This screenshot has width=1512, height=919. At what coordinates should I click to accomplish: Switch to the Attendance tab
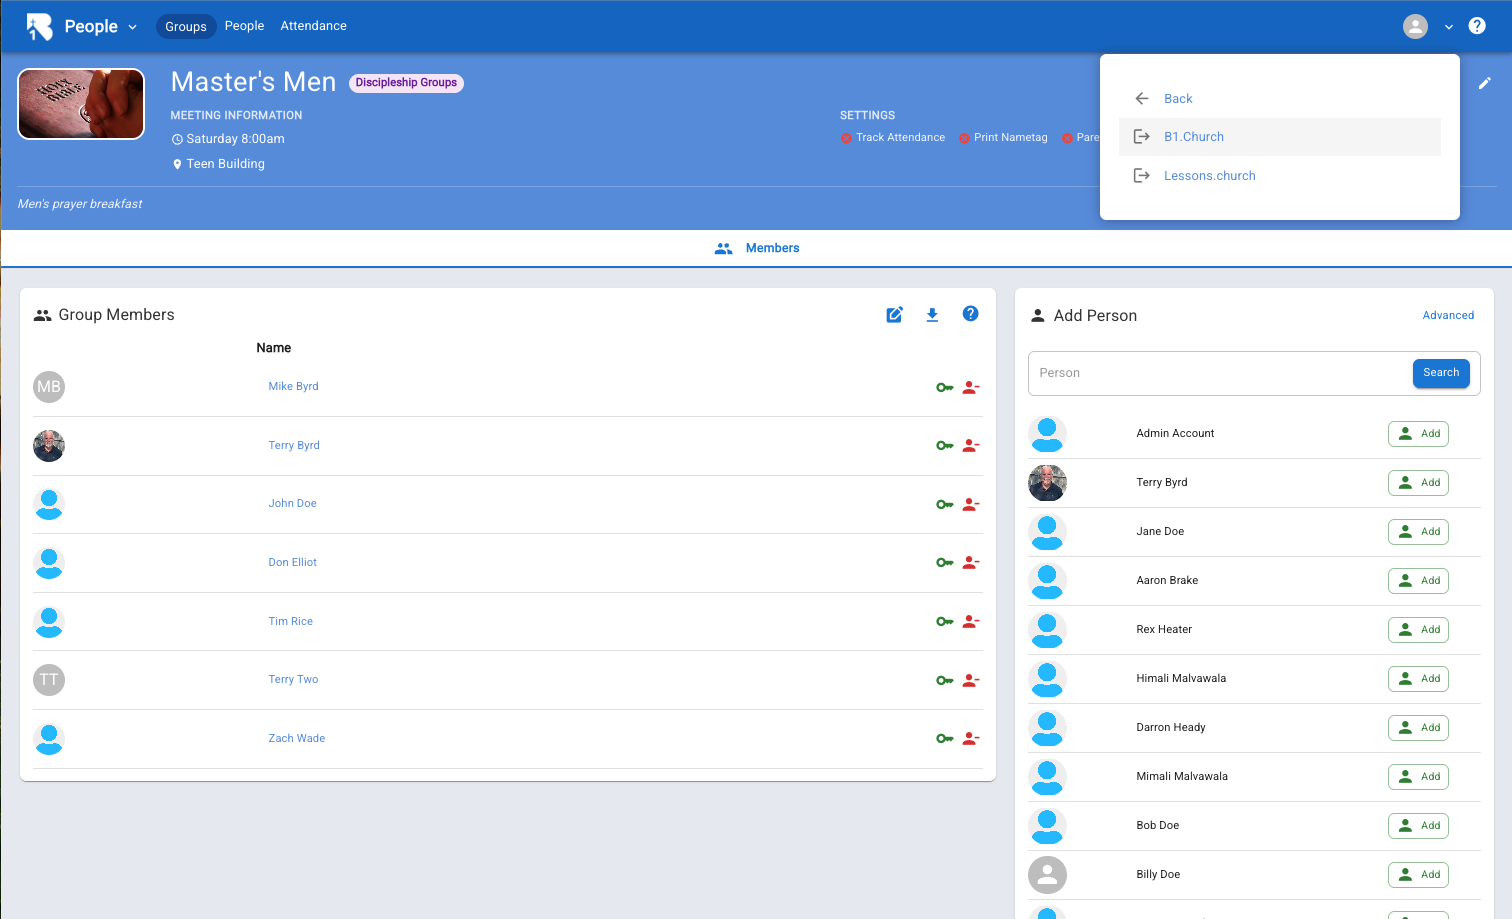click(313, 26)
